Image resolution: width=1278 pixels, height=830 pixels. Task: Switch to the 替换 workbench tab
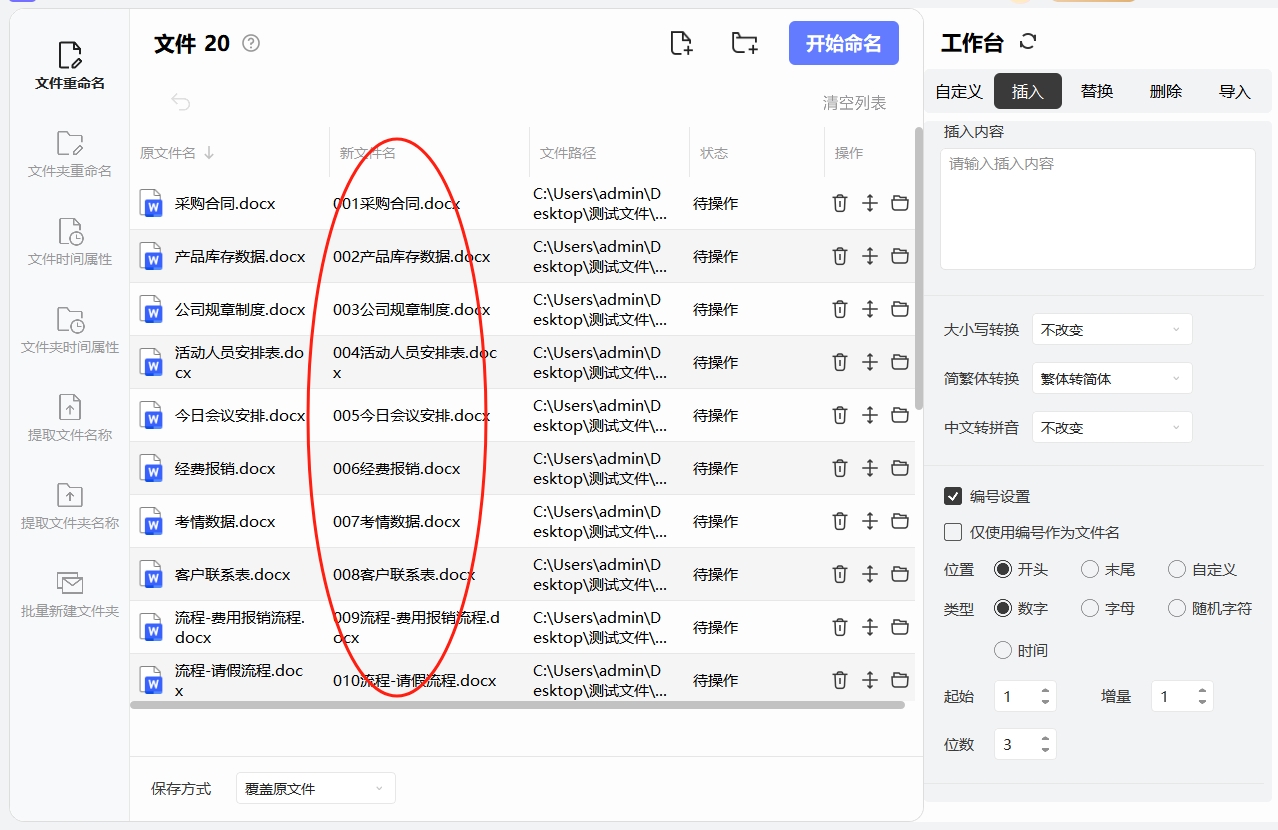click(x=1097, y=91)
